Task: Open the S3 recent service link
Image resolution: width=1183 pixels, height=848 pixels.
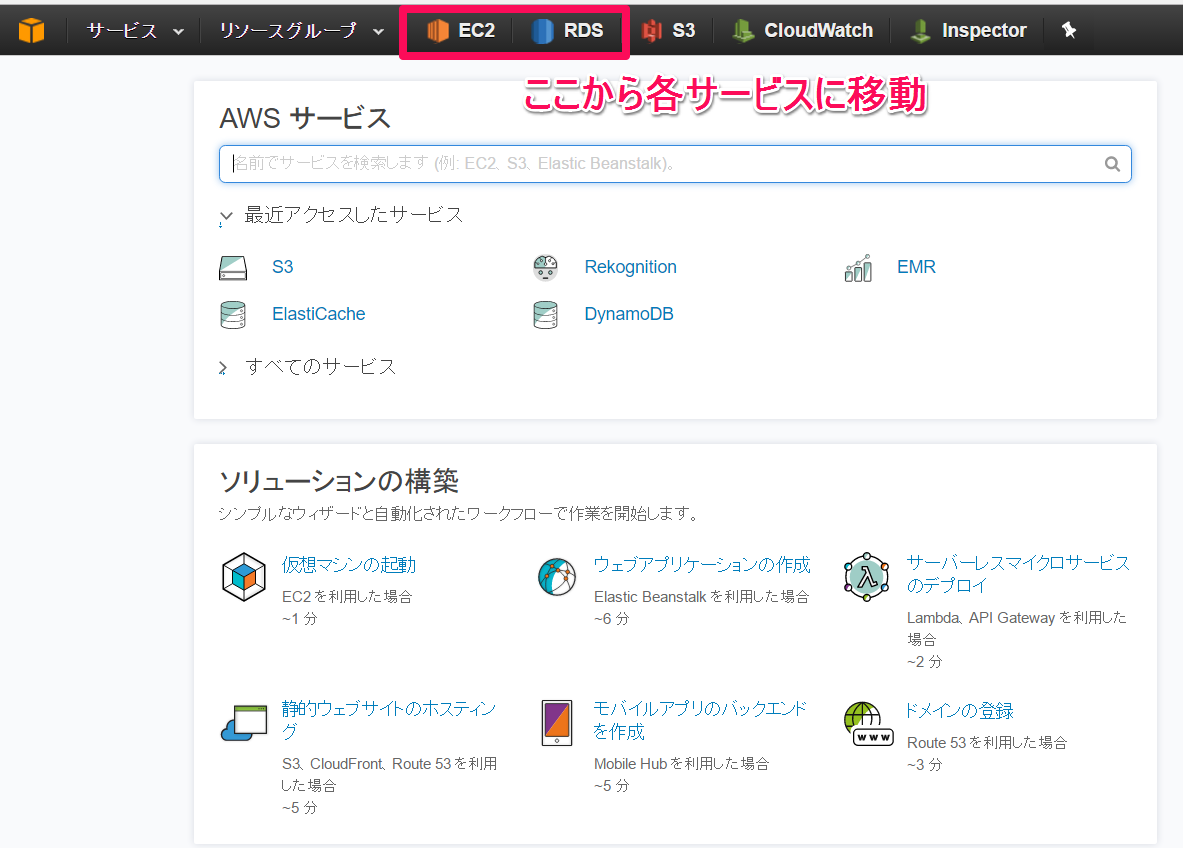Action: click(282, 267)
